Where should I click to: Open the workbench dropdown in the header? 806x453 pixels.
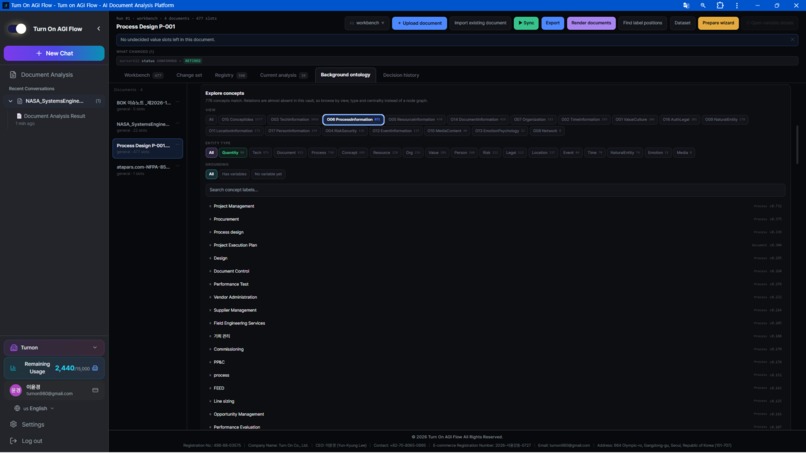pyautogui.click(x=367, y=23)
